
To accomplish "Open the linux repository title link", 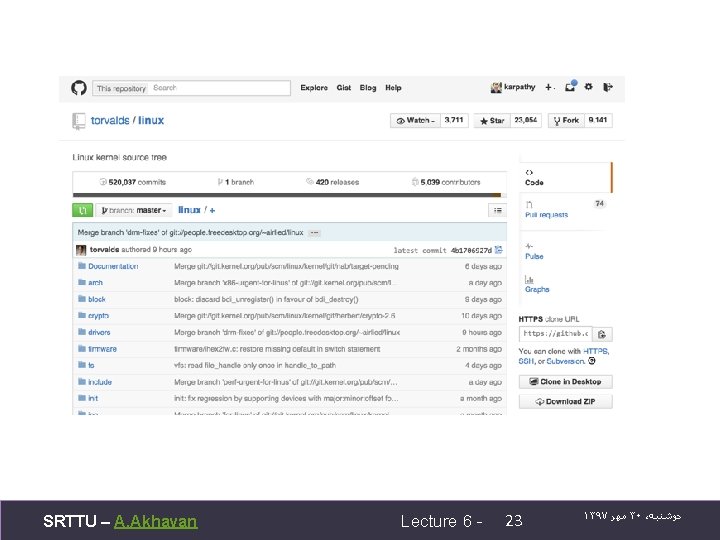I will pos(151,120).
